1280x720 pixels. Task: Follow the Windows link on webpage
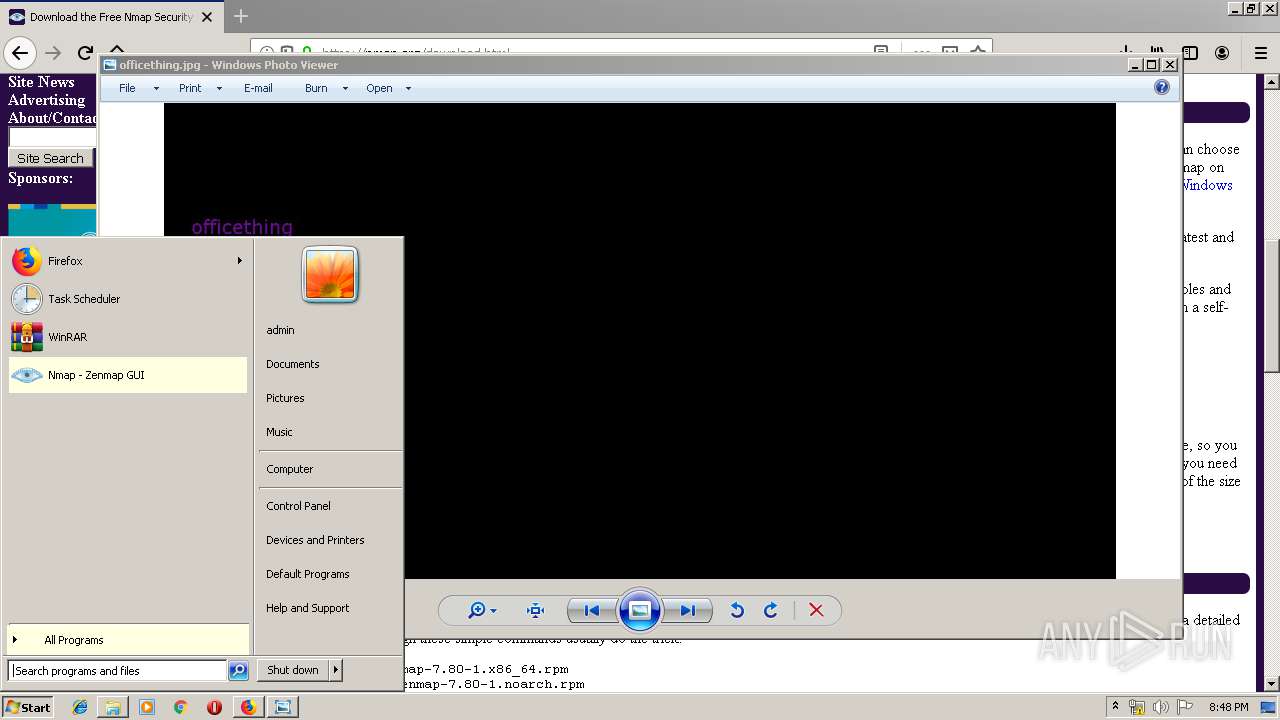(1208, 185)
